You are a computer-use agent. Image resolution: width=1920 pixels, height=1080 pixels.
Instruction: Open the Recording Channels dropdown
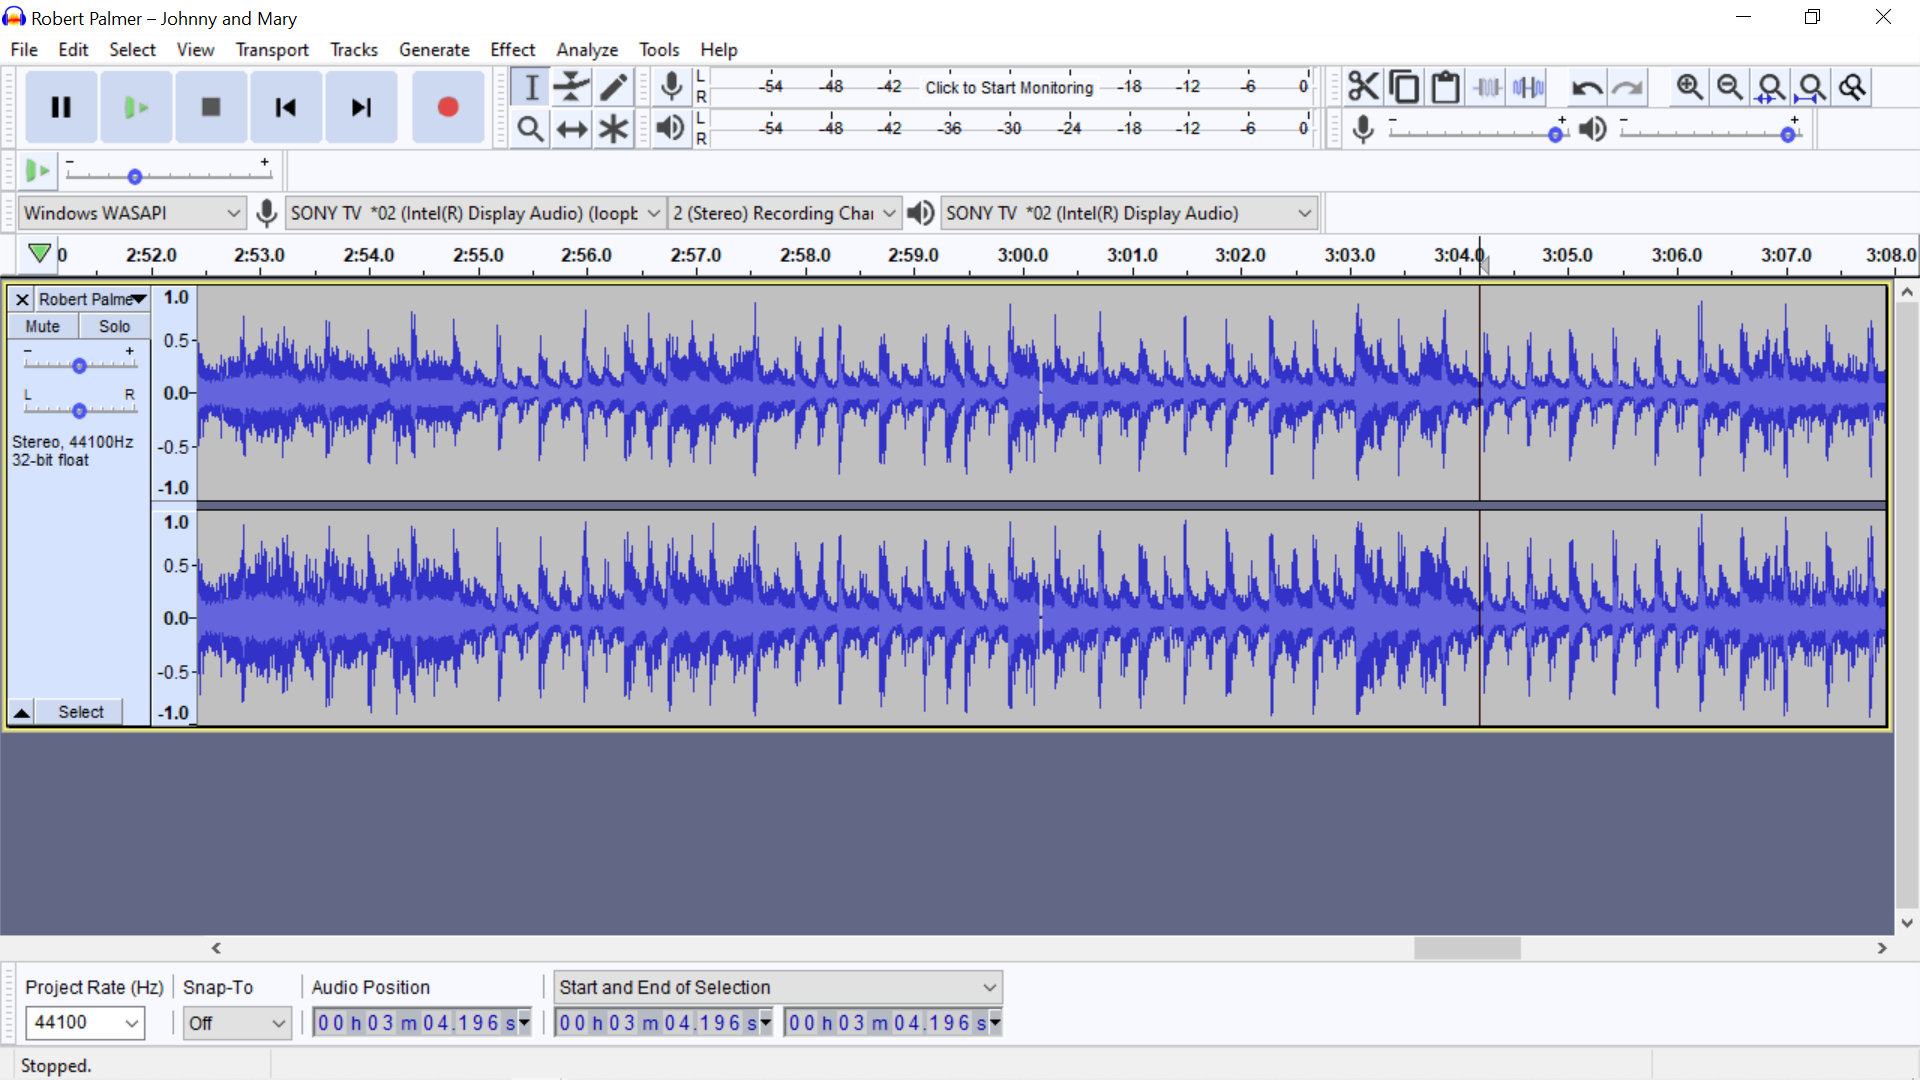(784, 213)
